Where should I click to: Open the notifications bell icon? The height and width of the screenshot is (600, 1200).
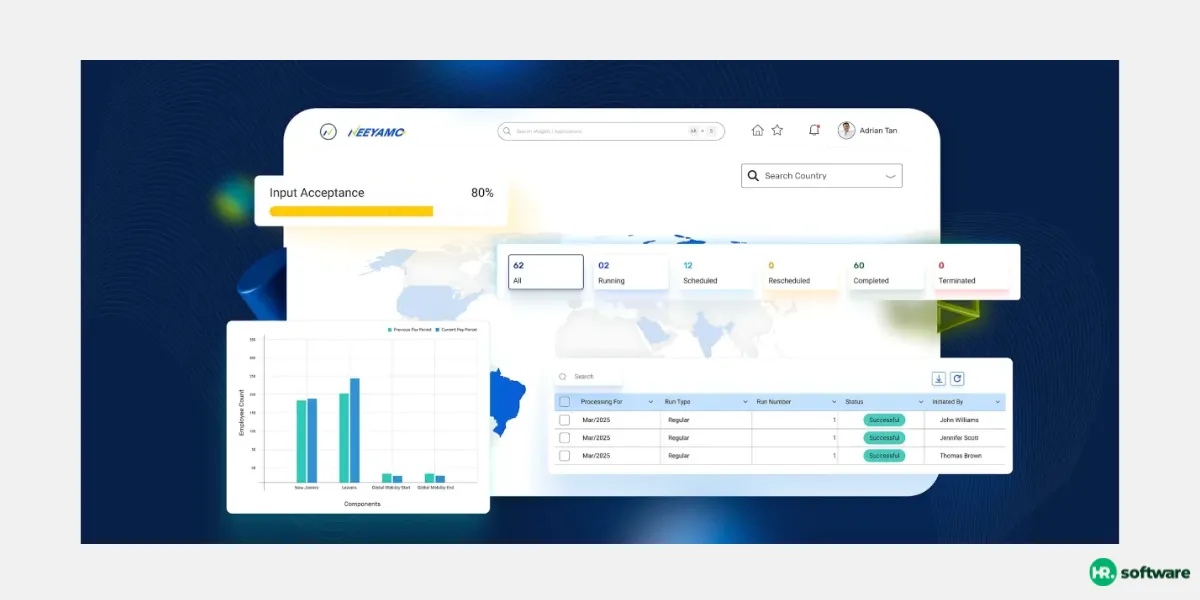[x=814, y=130]
